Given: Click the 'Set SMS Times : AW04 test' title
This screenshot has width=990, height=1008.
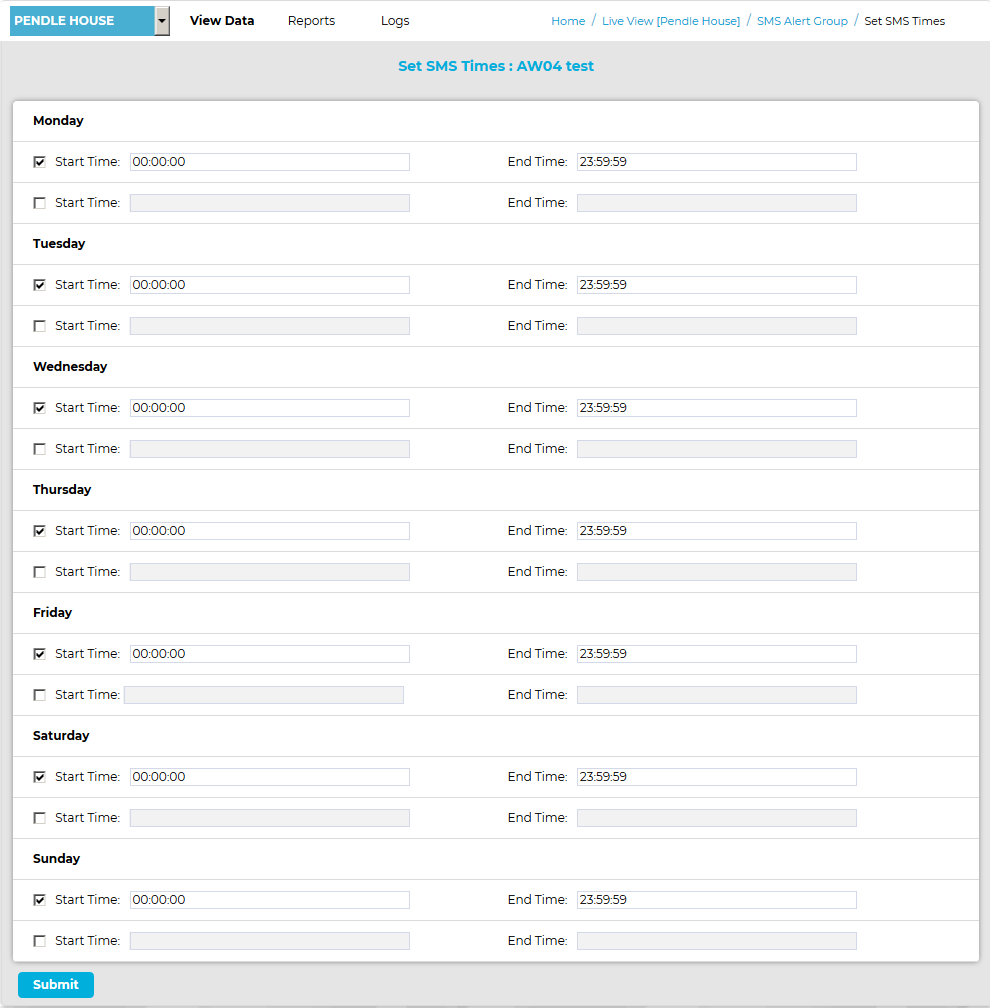Looking at the screenshot, I should (x=496, y=66).
